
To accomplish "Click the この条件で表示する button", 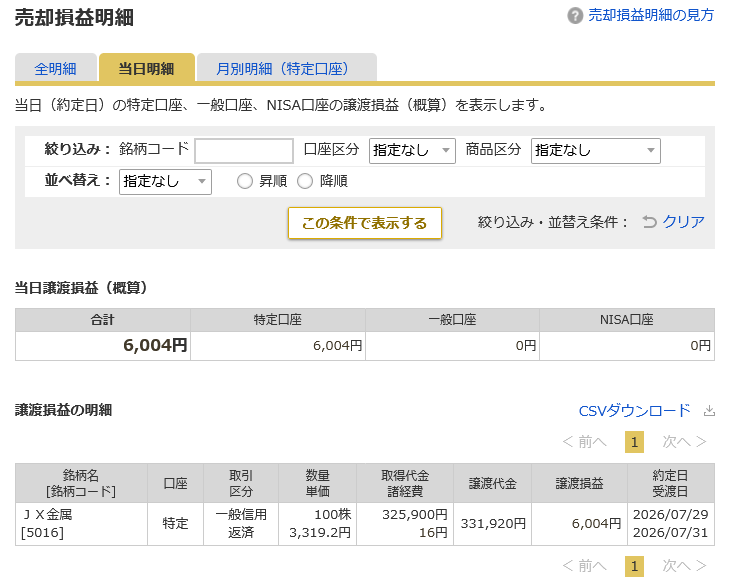I will [365, 223].
